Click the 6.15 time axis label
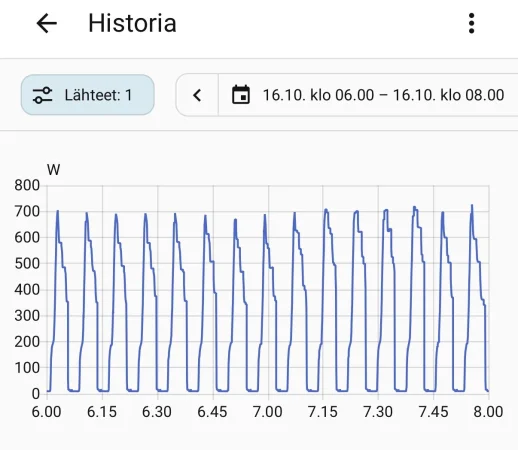Image resolution: width=518 pixels, height=450 pixels. [102, 412]
